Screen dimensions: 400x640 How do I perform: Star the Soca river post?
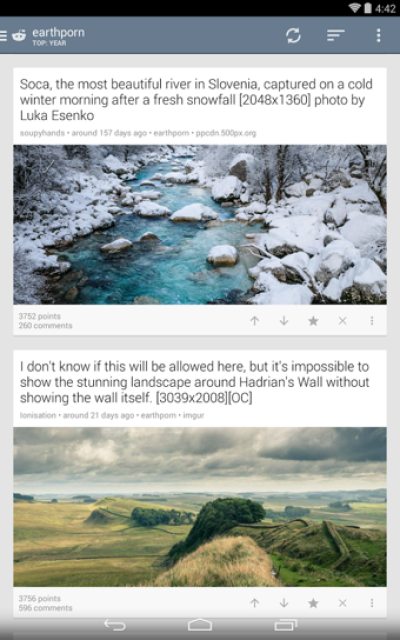click(x=313, y=321)
